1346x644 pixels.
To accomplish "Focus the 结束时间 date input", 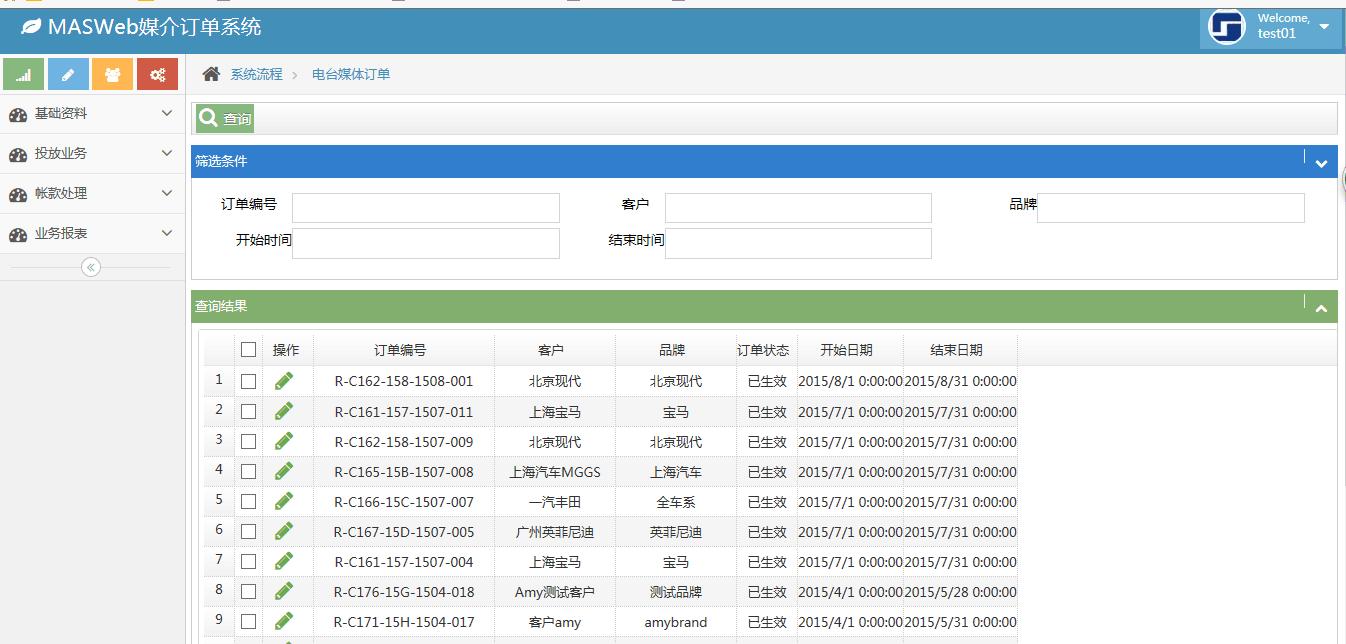I will [x=798, y=243].
